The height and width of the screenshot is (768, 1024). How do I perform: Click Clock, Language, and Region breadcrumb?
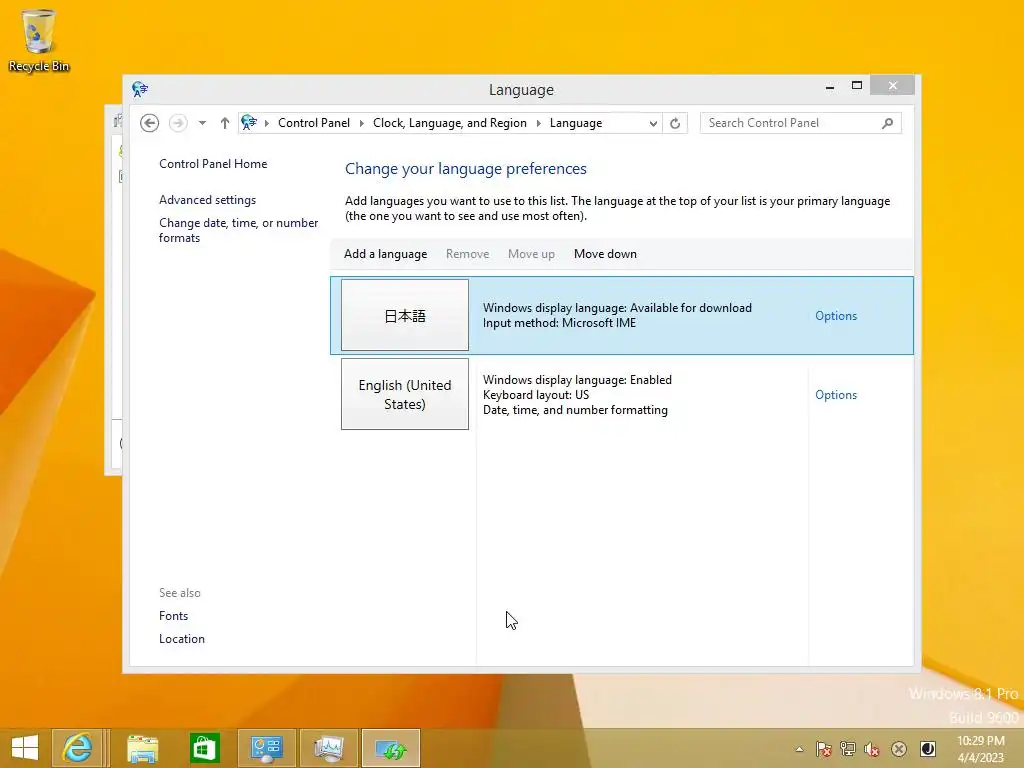tap(449, 123)
